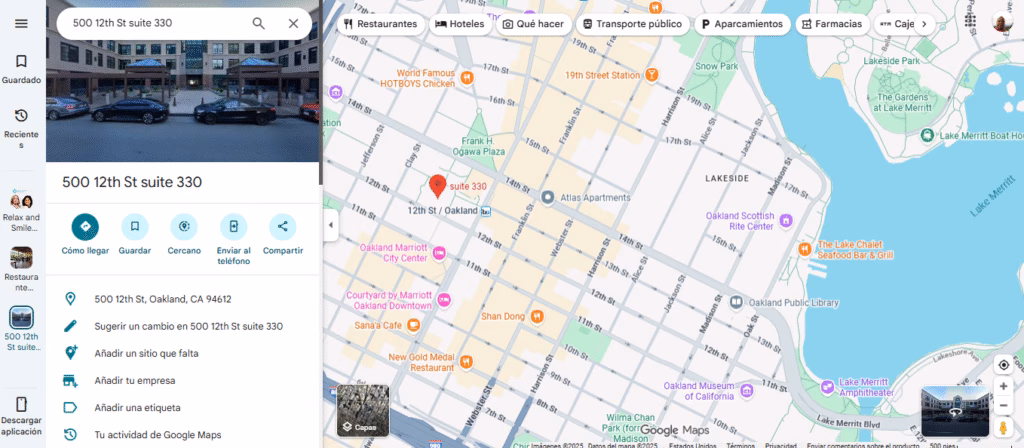Open the Street View thumbnail preview
The image size is (1024, 448).
coord(954,412)
